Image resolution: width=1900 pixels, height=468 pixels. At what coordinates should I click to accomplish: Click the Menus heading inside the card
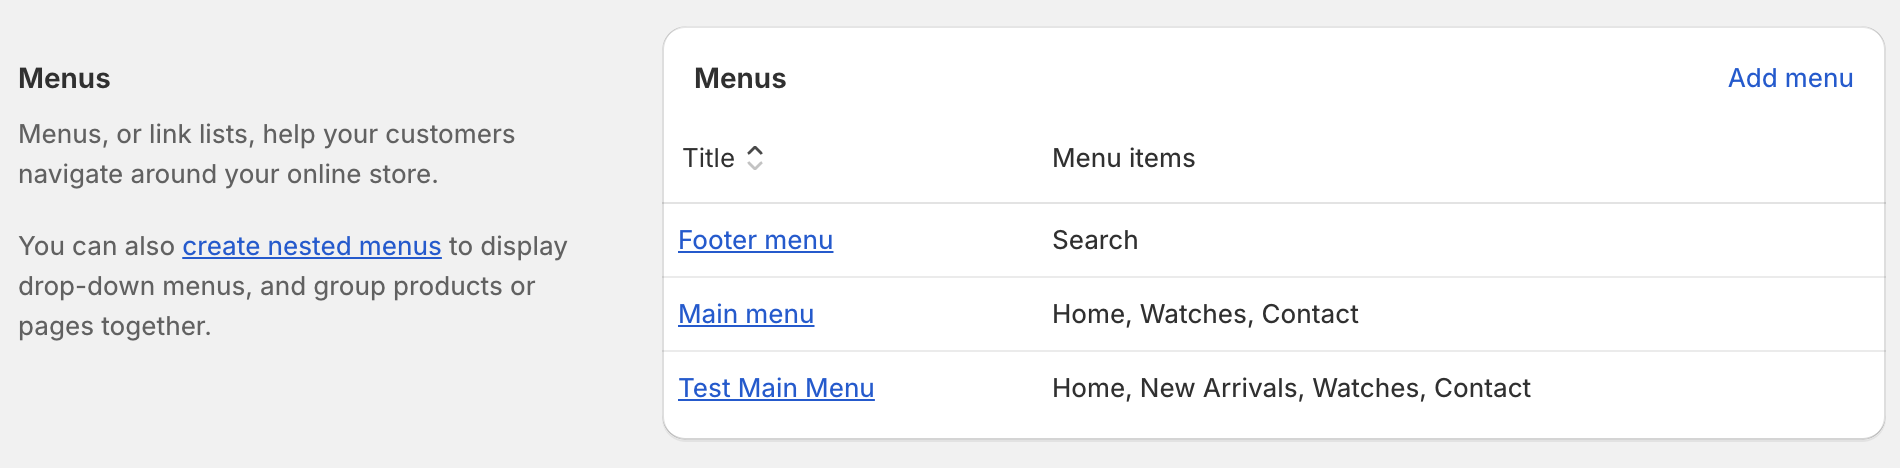[x=740, y=78]
